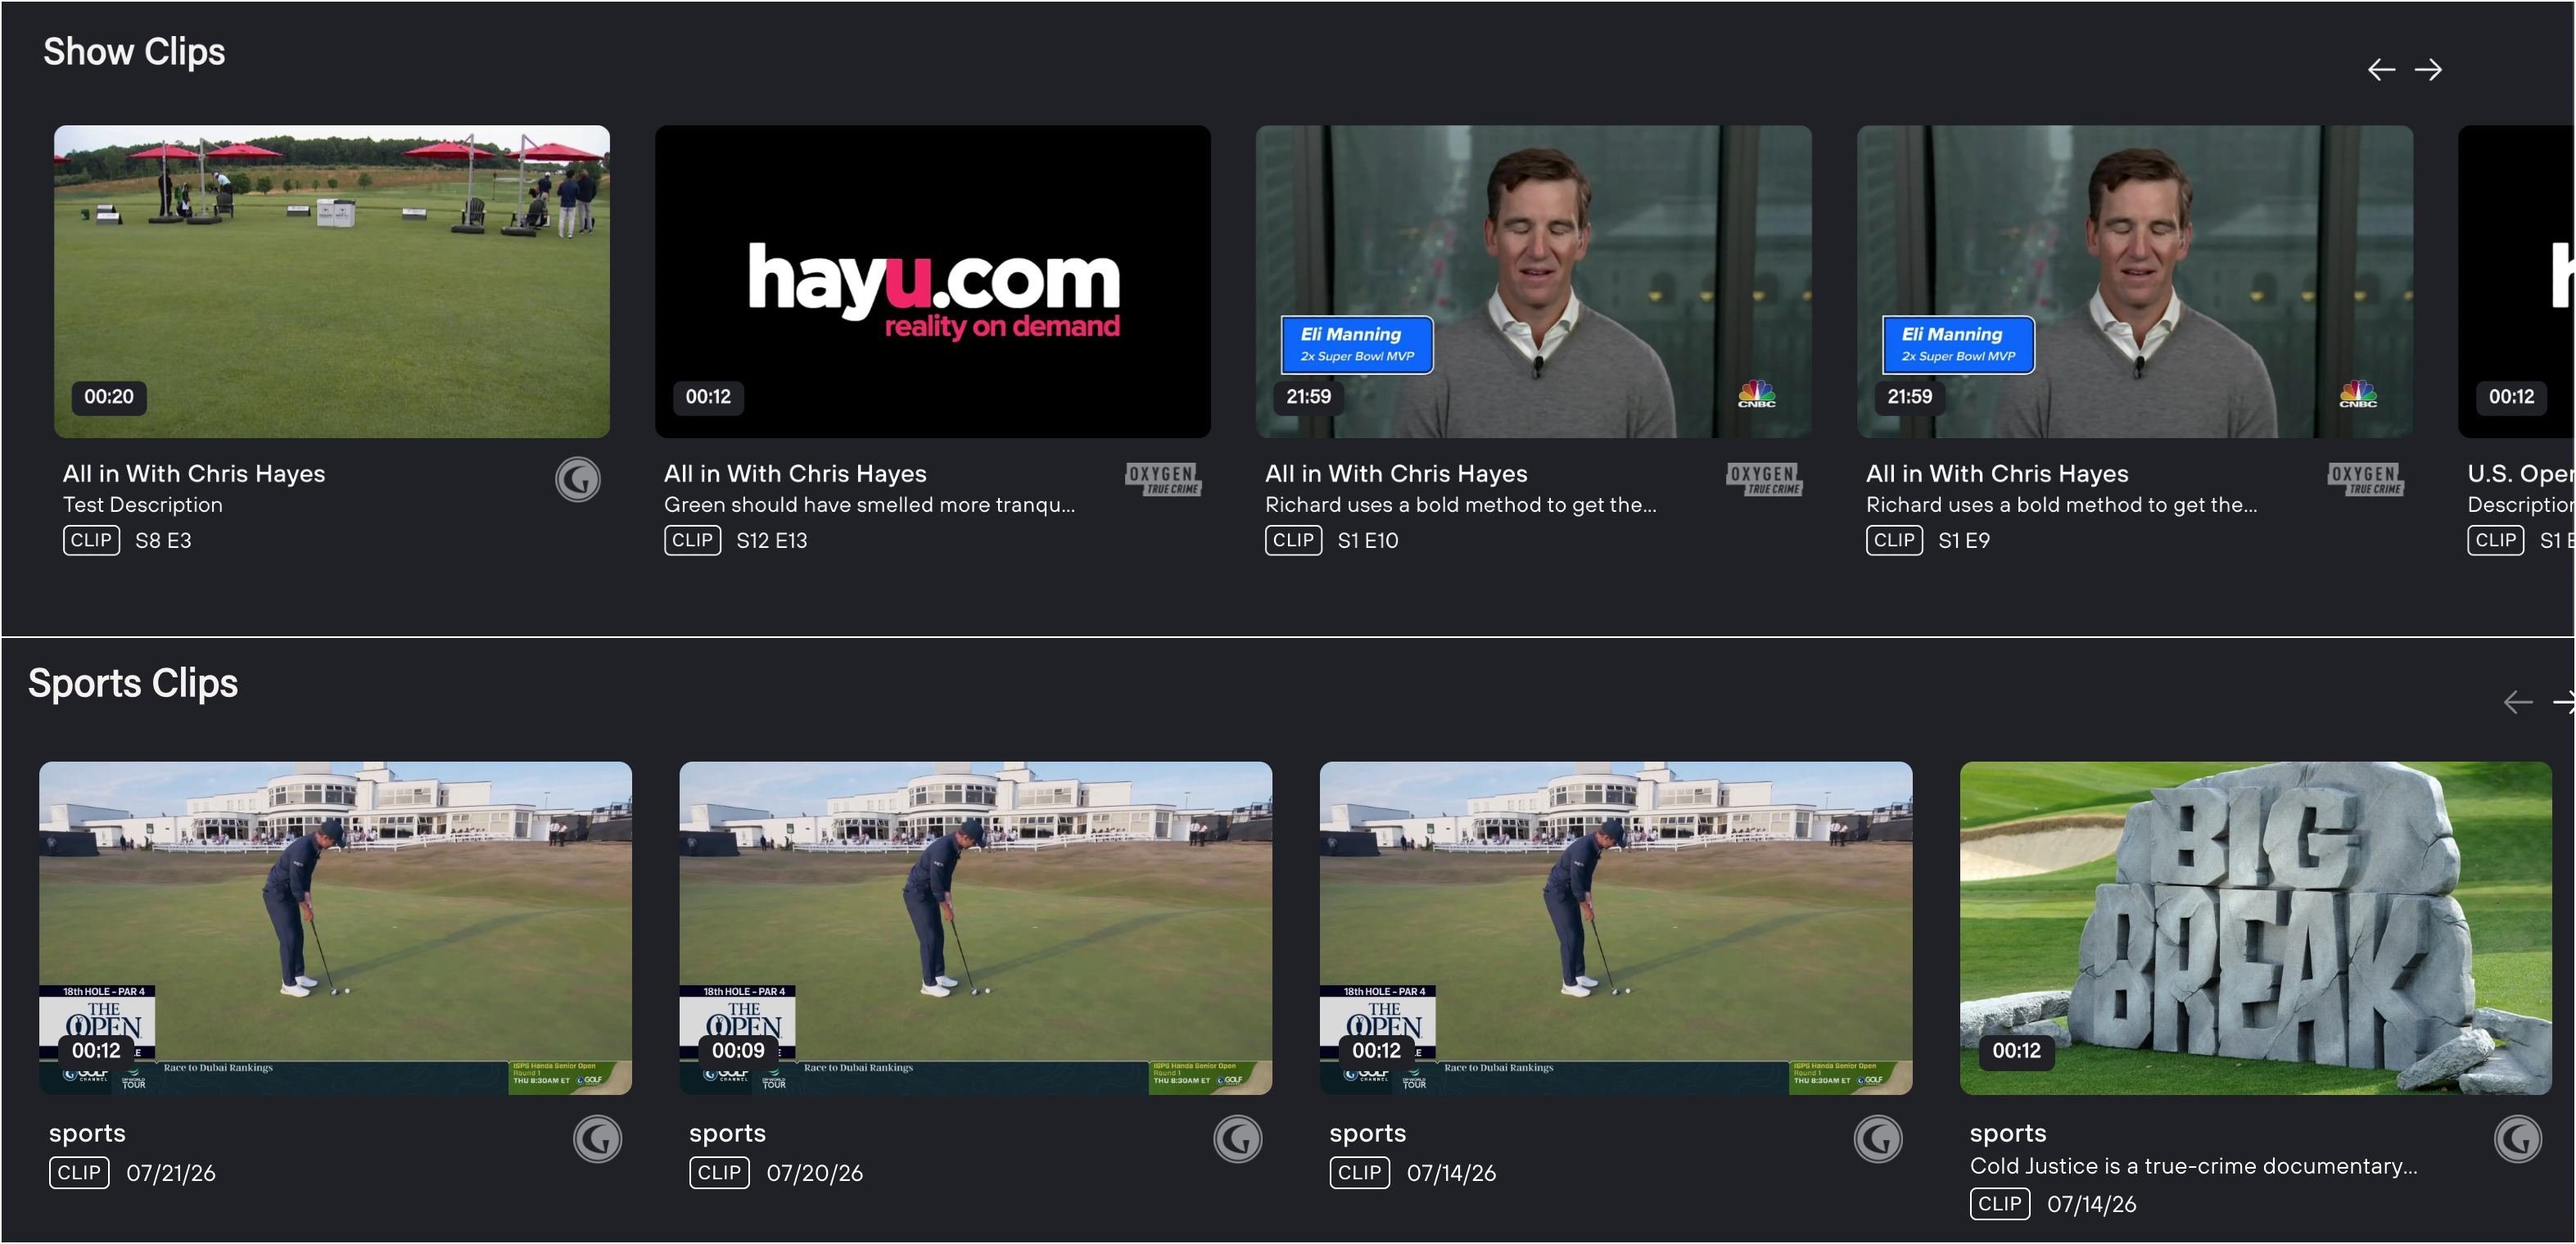Click Oxygen True Crime logo beside S1 E9
The width and height of the screenshot is (2576, 1244).
pos(2365,480)
